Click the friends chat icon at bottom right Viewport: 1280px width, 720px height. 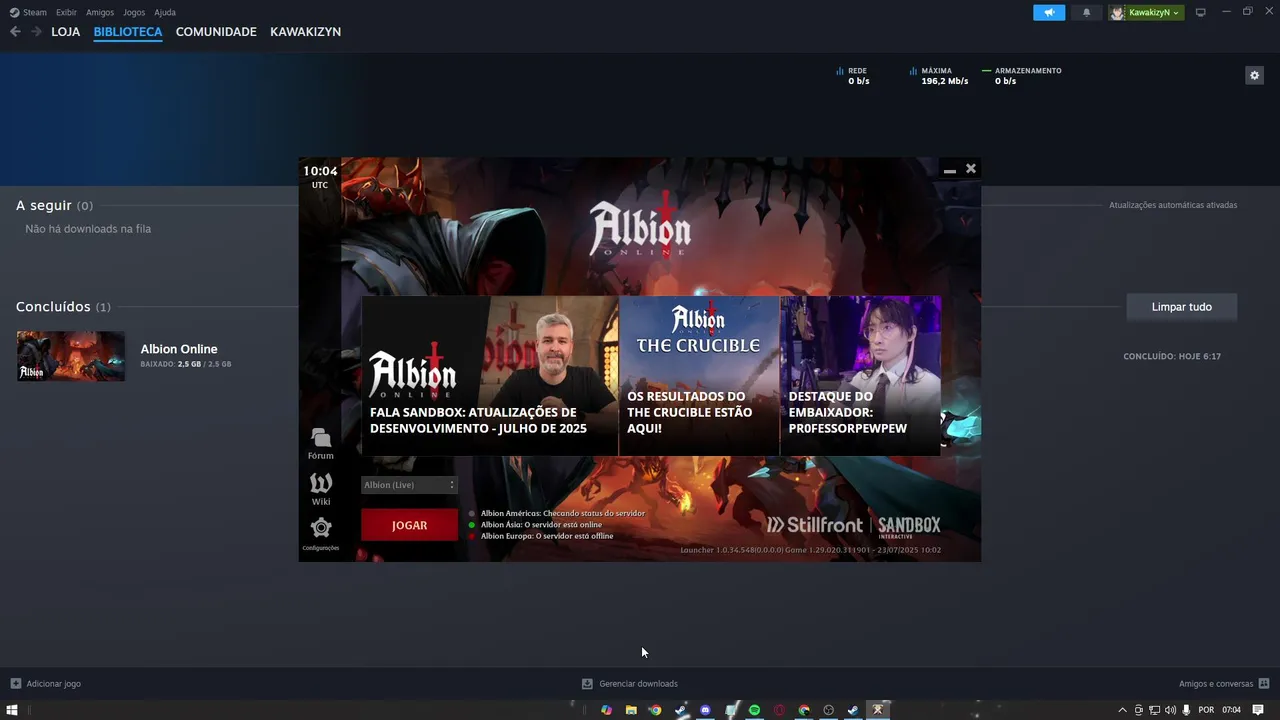click(x=1264, y=684)
